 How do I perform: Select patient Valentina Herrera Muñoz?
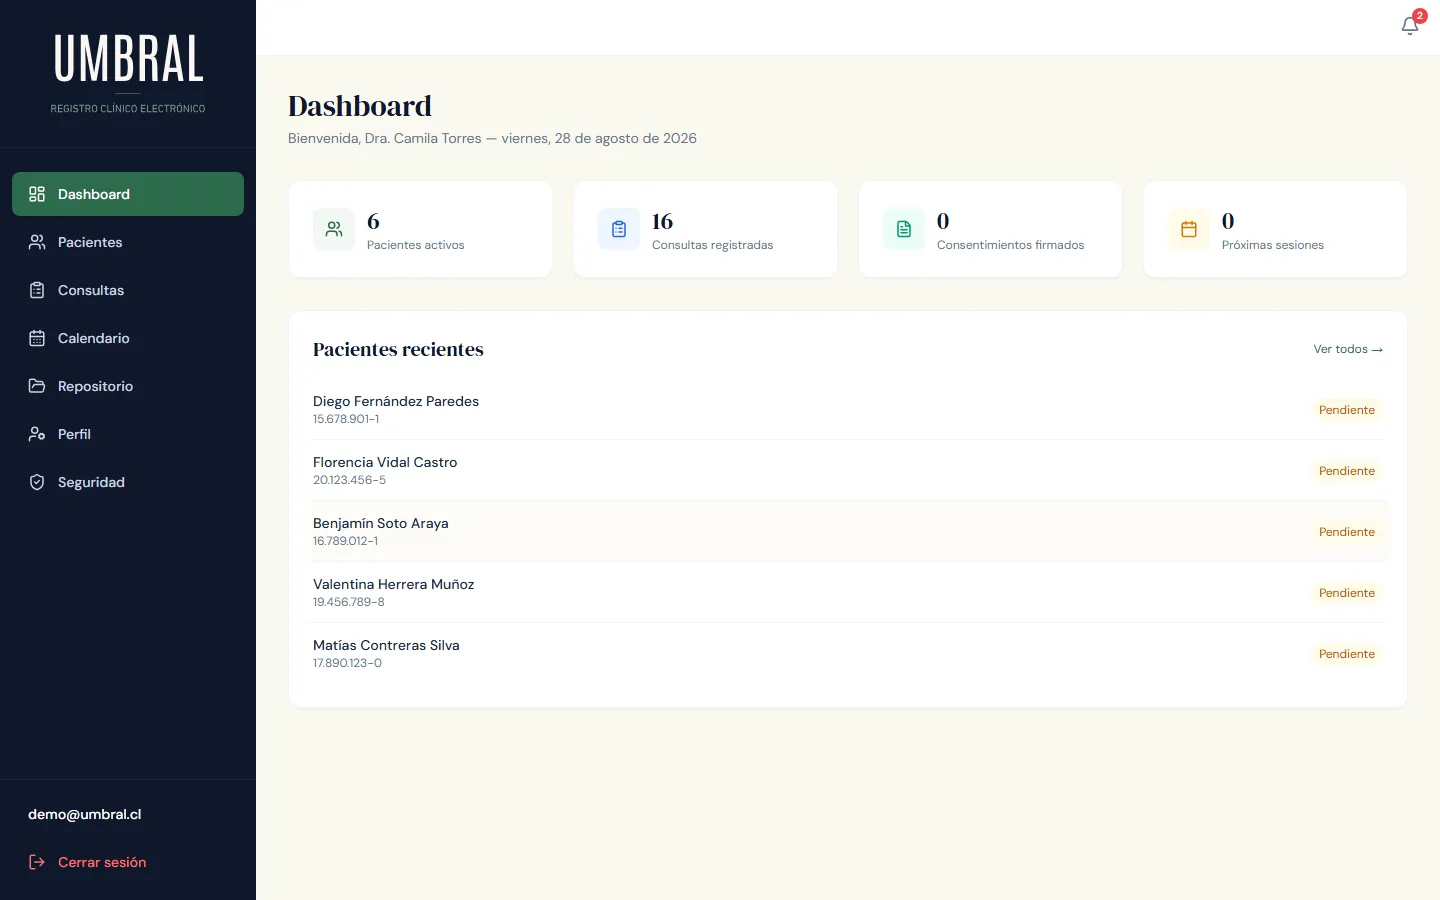tap(848, 593)
